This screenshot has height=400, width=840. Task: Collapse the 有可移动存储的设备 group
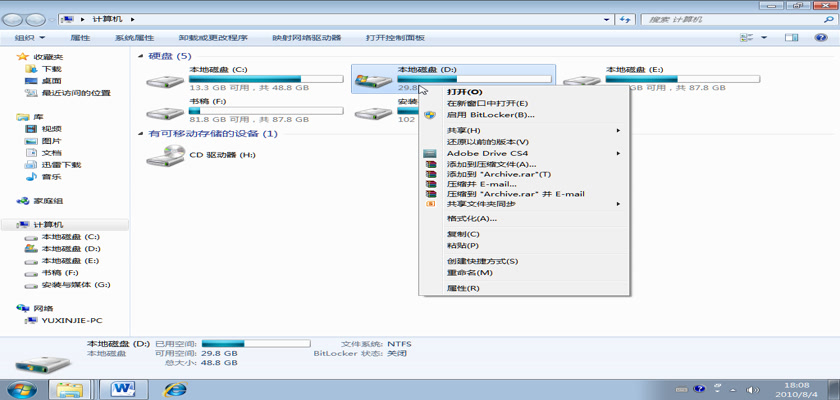[141, 133]
